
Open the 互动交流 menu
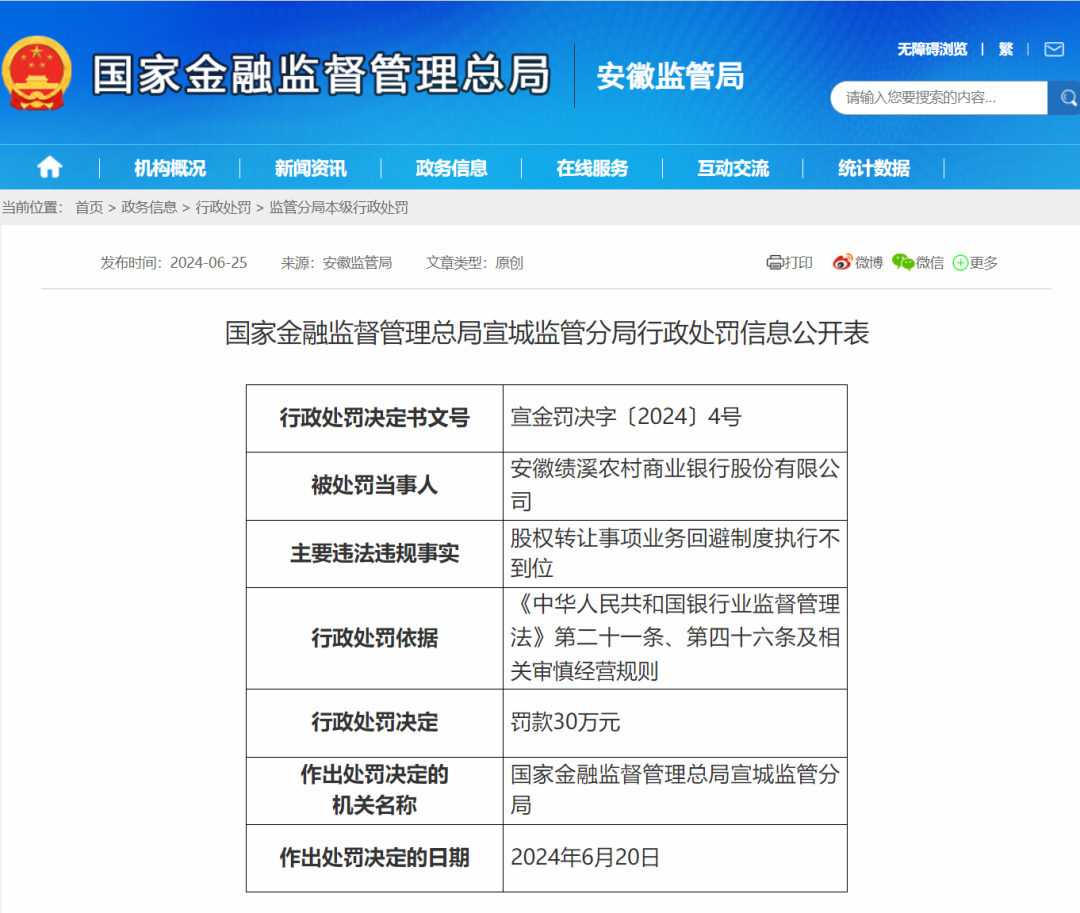point(733,168)
